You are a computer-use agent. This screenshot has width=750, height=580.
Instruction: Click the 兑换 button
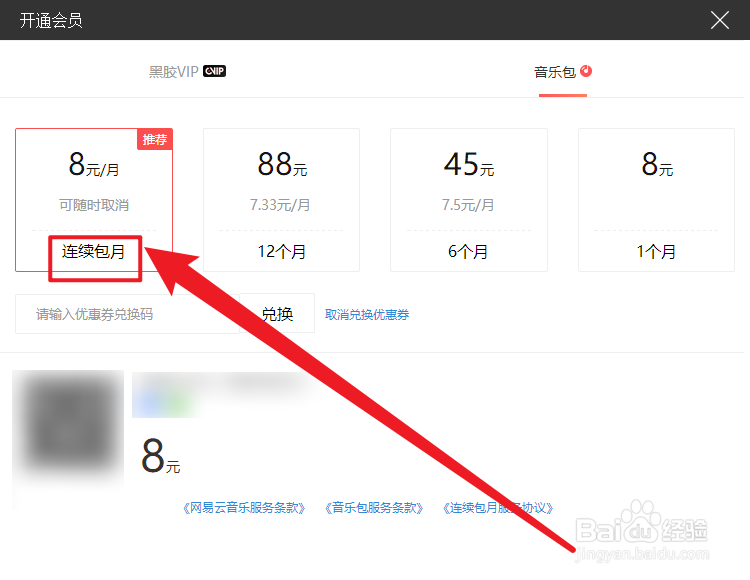(277, 314)
